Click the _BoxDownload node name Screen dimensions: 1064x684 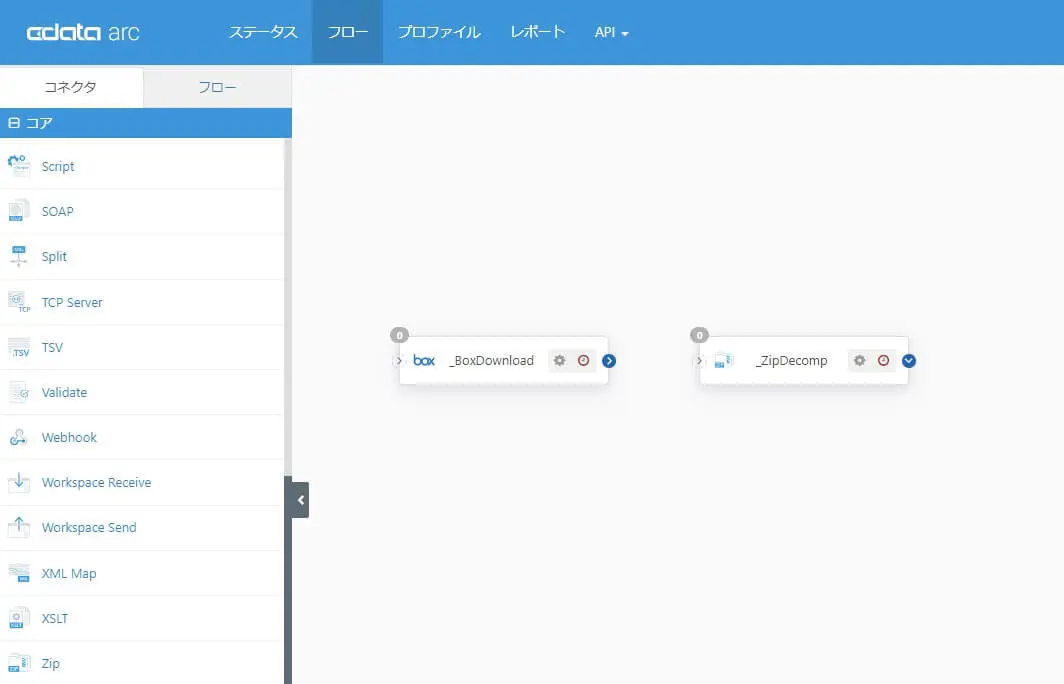point(492,360)
